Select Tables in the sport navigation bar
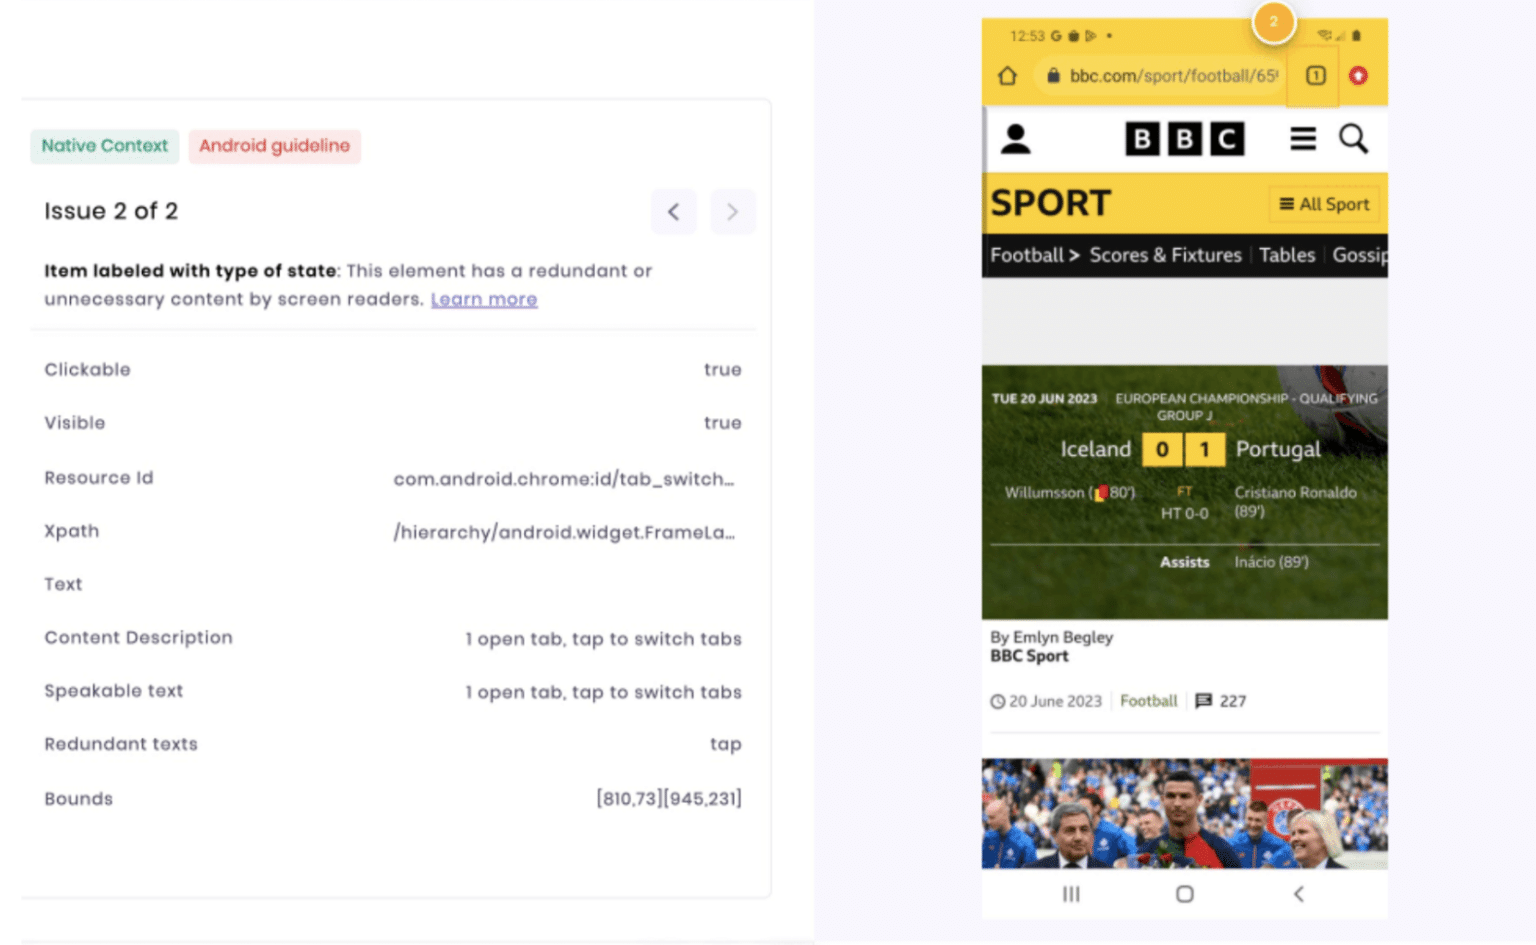Image resolution: width=1536 pixels, height=945 pixels. (x=1287, y=255)
